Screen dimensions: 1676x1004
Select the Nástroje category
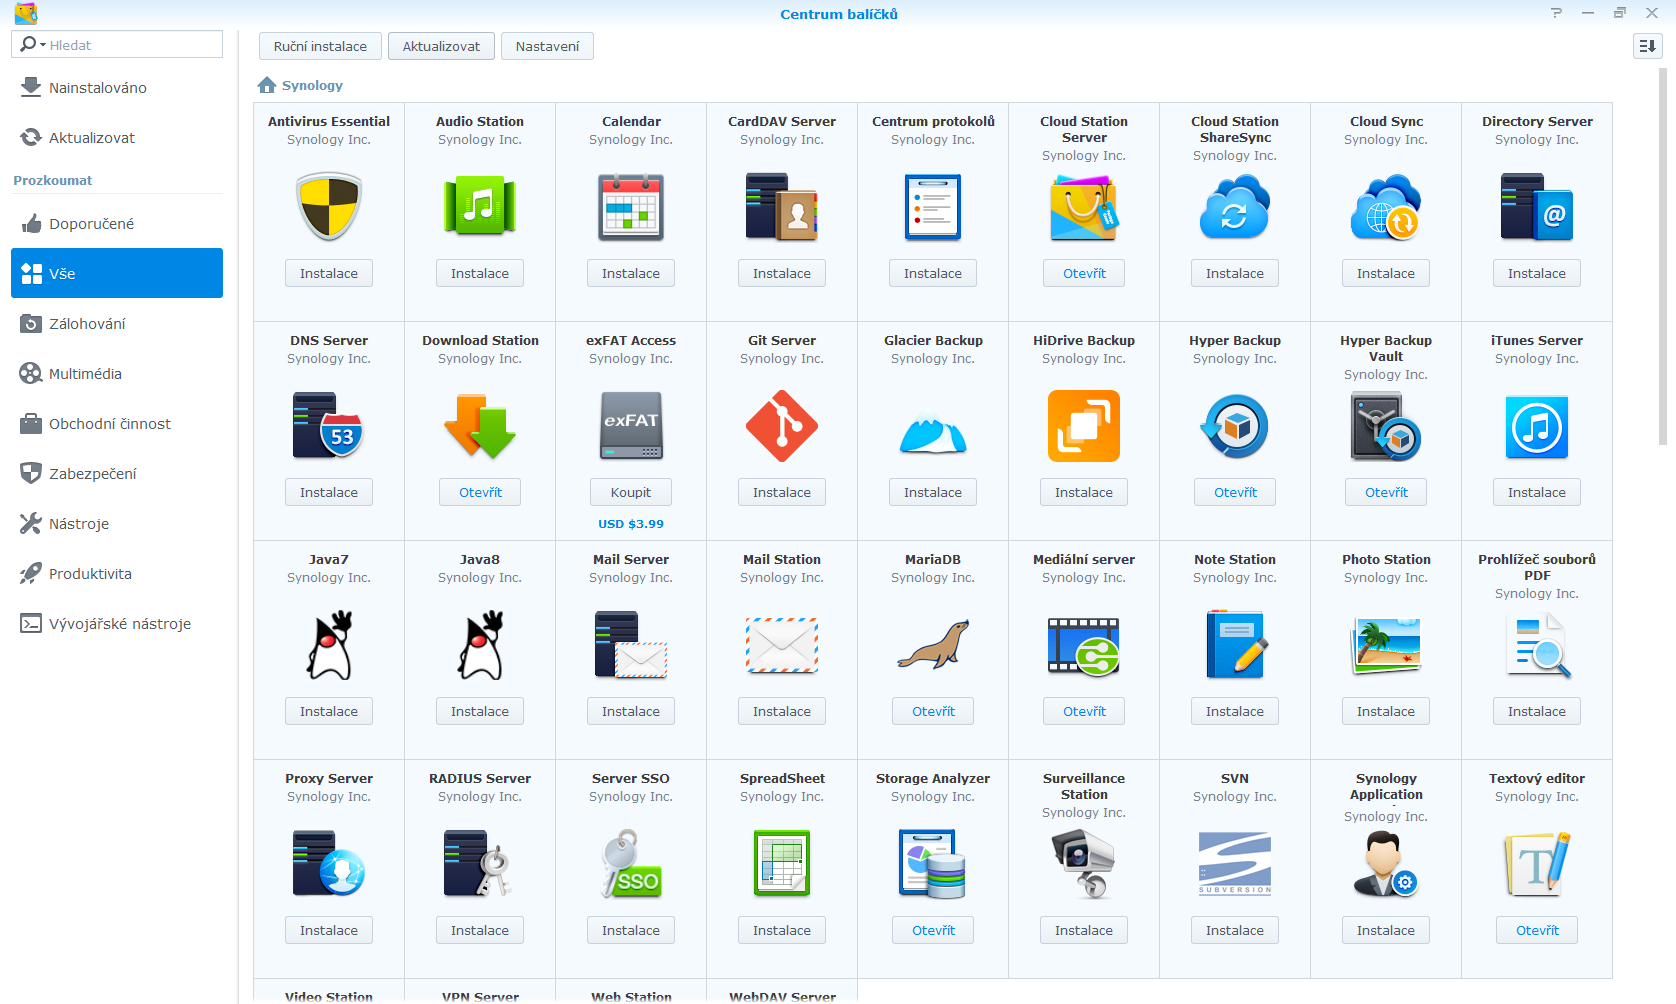pyautogui.click(x=117, y=524)
